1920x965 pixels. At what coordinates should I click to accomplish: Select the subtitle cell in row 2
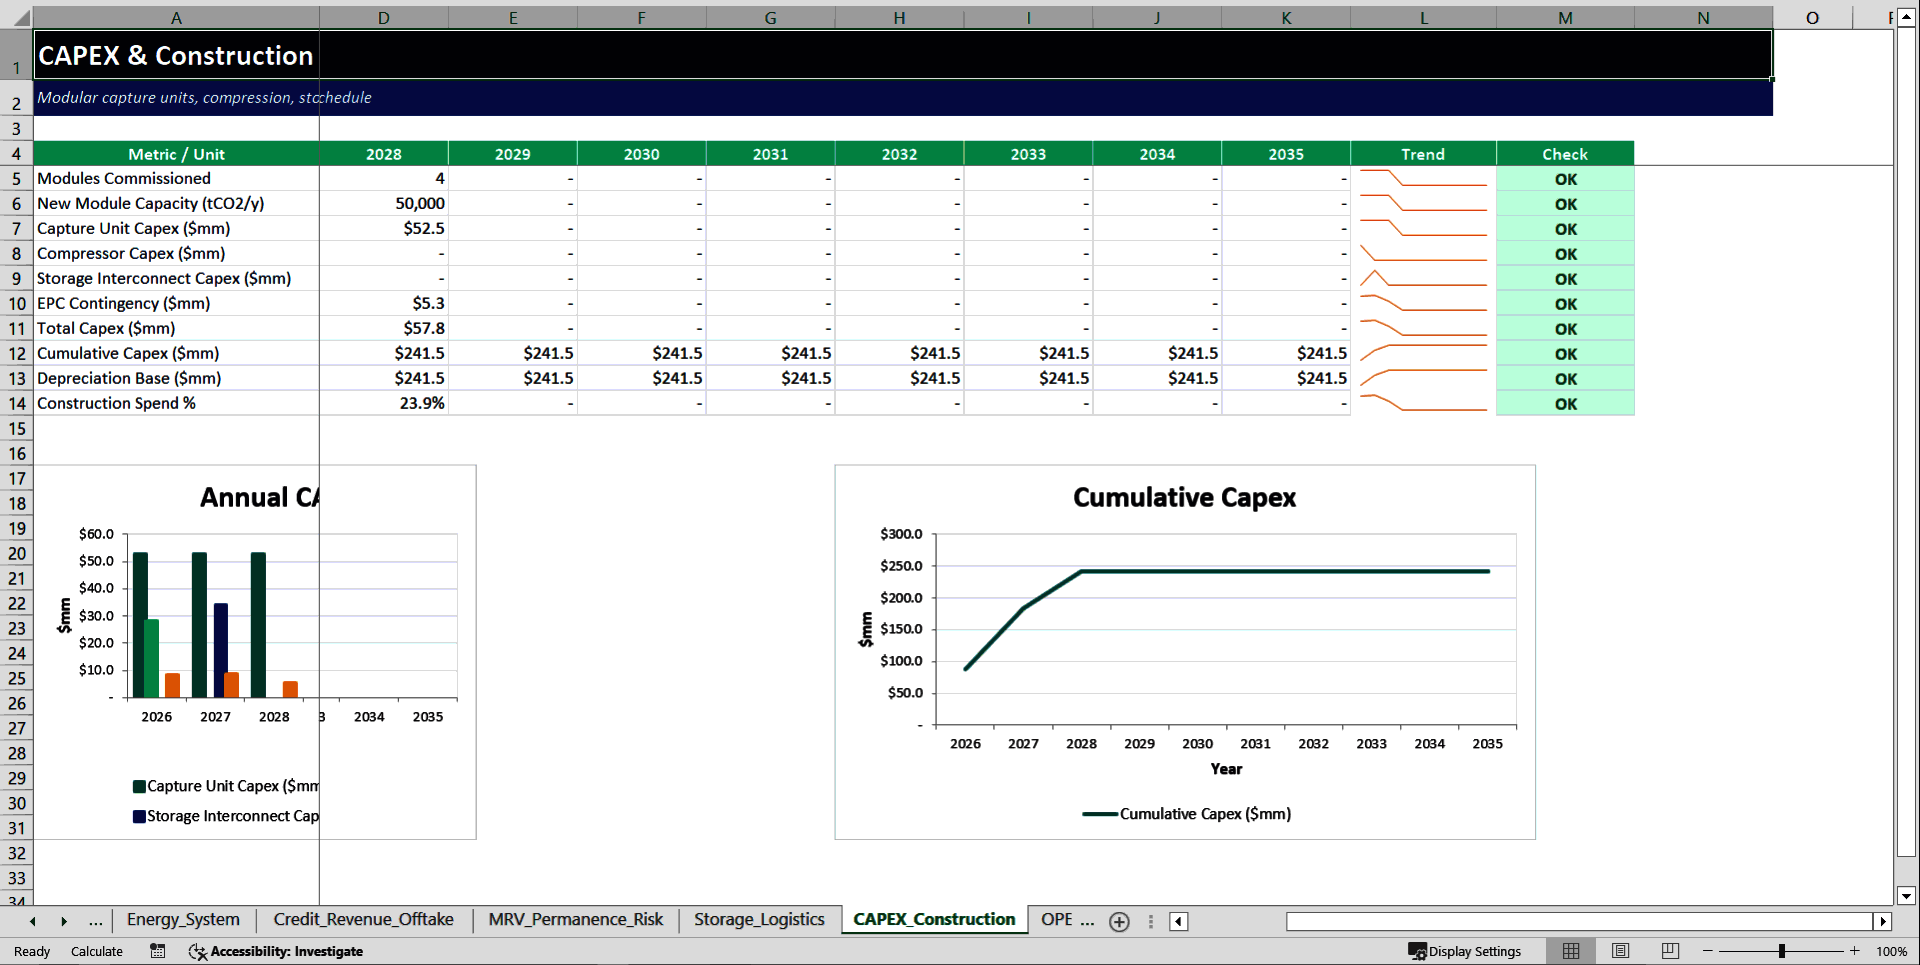[902, 97]
